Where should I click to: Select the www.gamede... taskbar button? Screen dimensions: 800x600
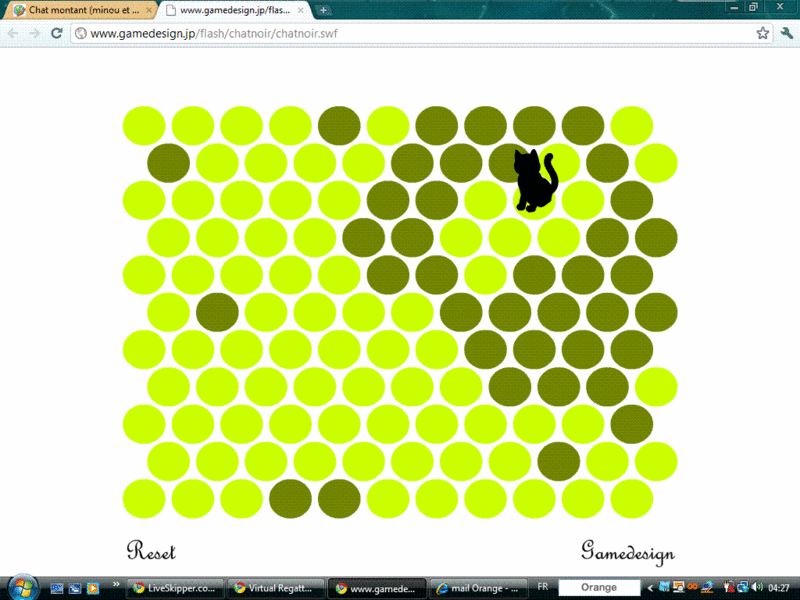coord(377,588)
